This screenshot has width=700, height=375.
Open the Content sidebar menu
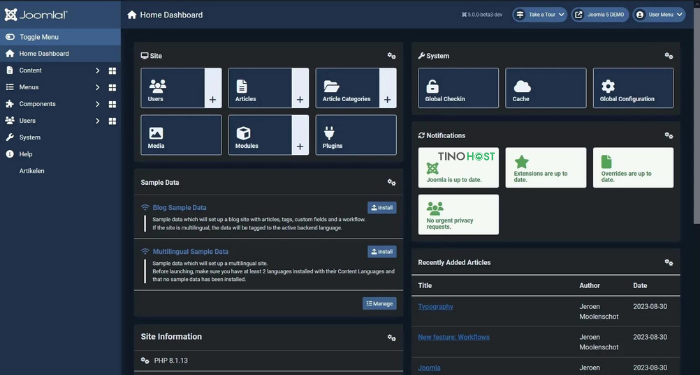coord(30,71)
